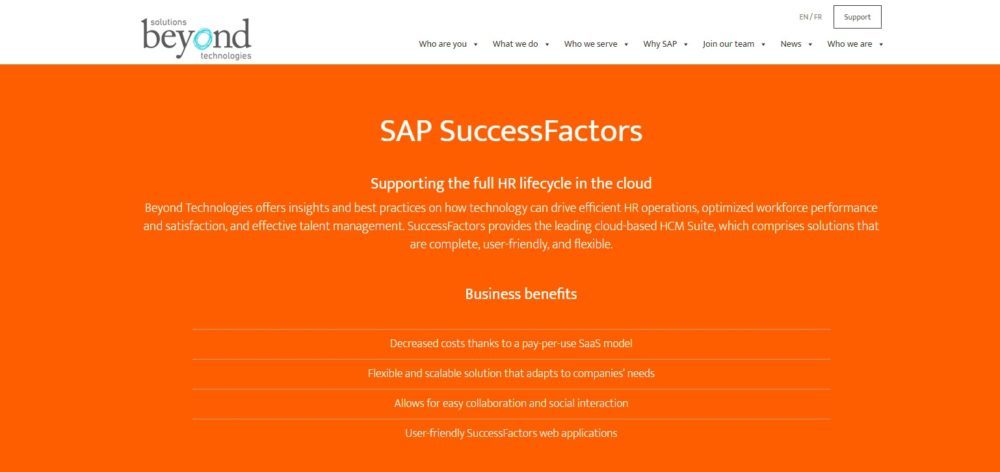The height and width of the screenshot is (472, 1000).
Task: Switch language to EN
Action: pos(803,17)
